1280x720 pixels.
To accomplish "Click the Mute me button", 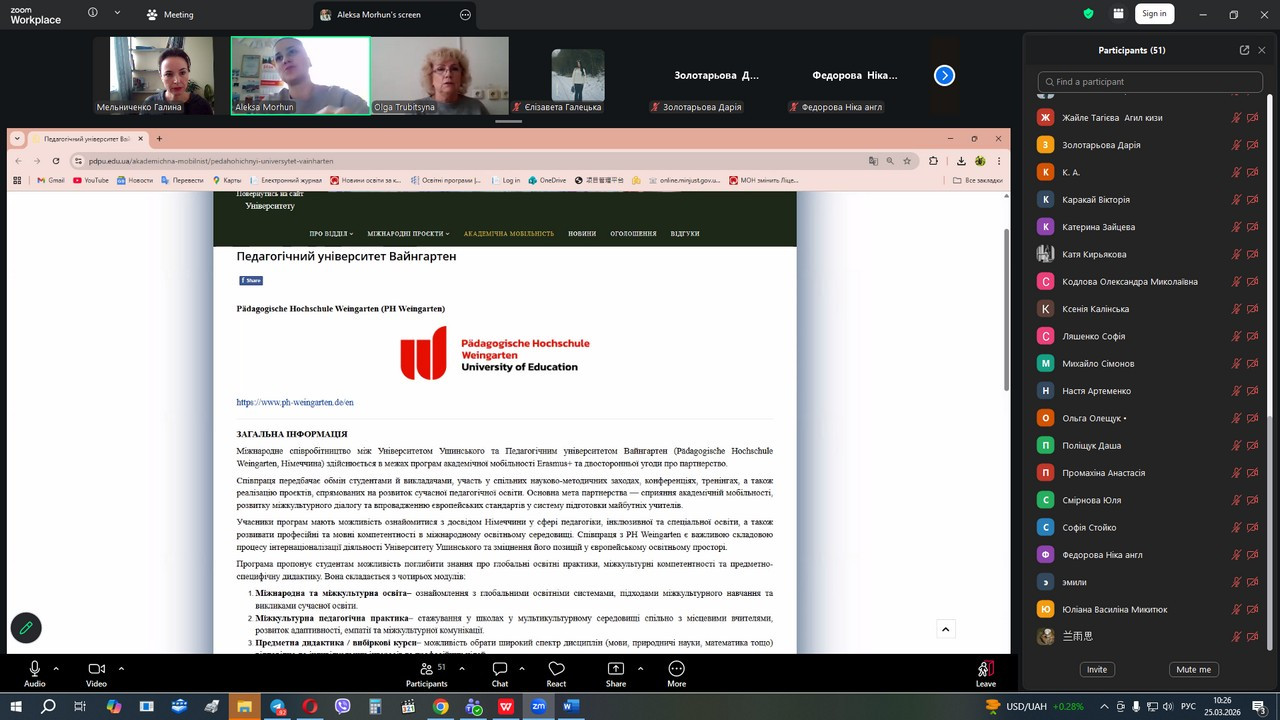I will coord(1193,669).
